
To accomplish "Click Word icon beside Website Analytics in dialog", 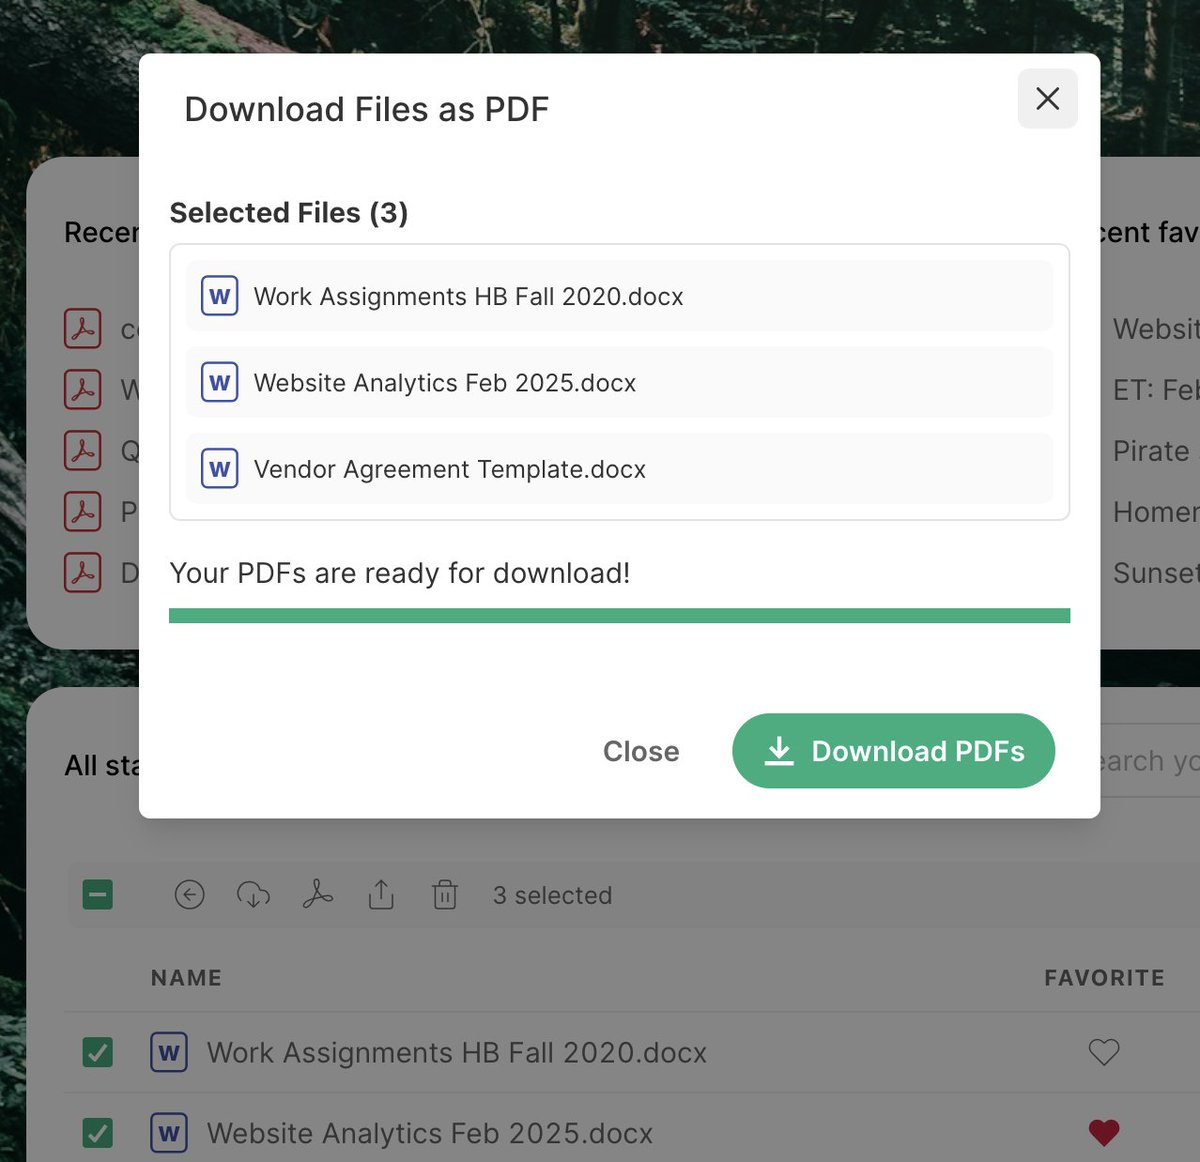I will tap(219, 382).
